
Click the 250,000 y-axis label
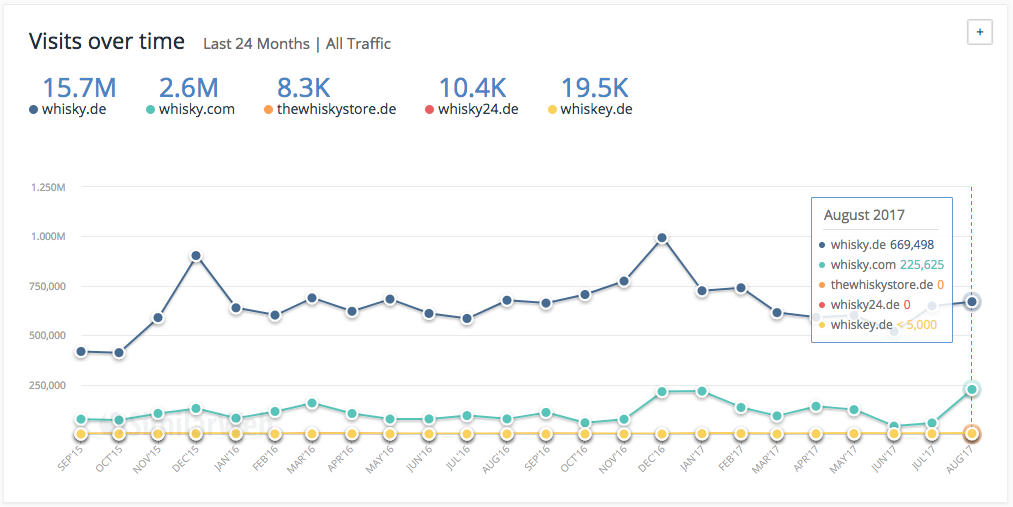click(x=48, y=386)
